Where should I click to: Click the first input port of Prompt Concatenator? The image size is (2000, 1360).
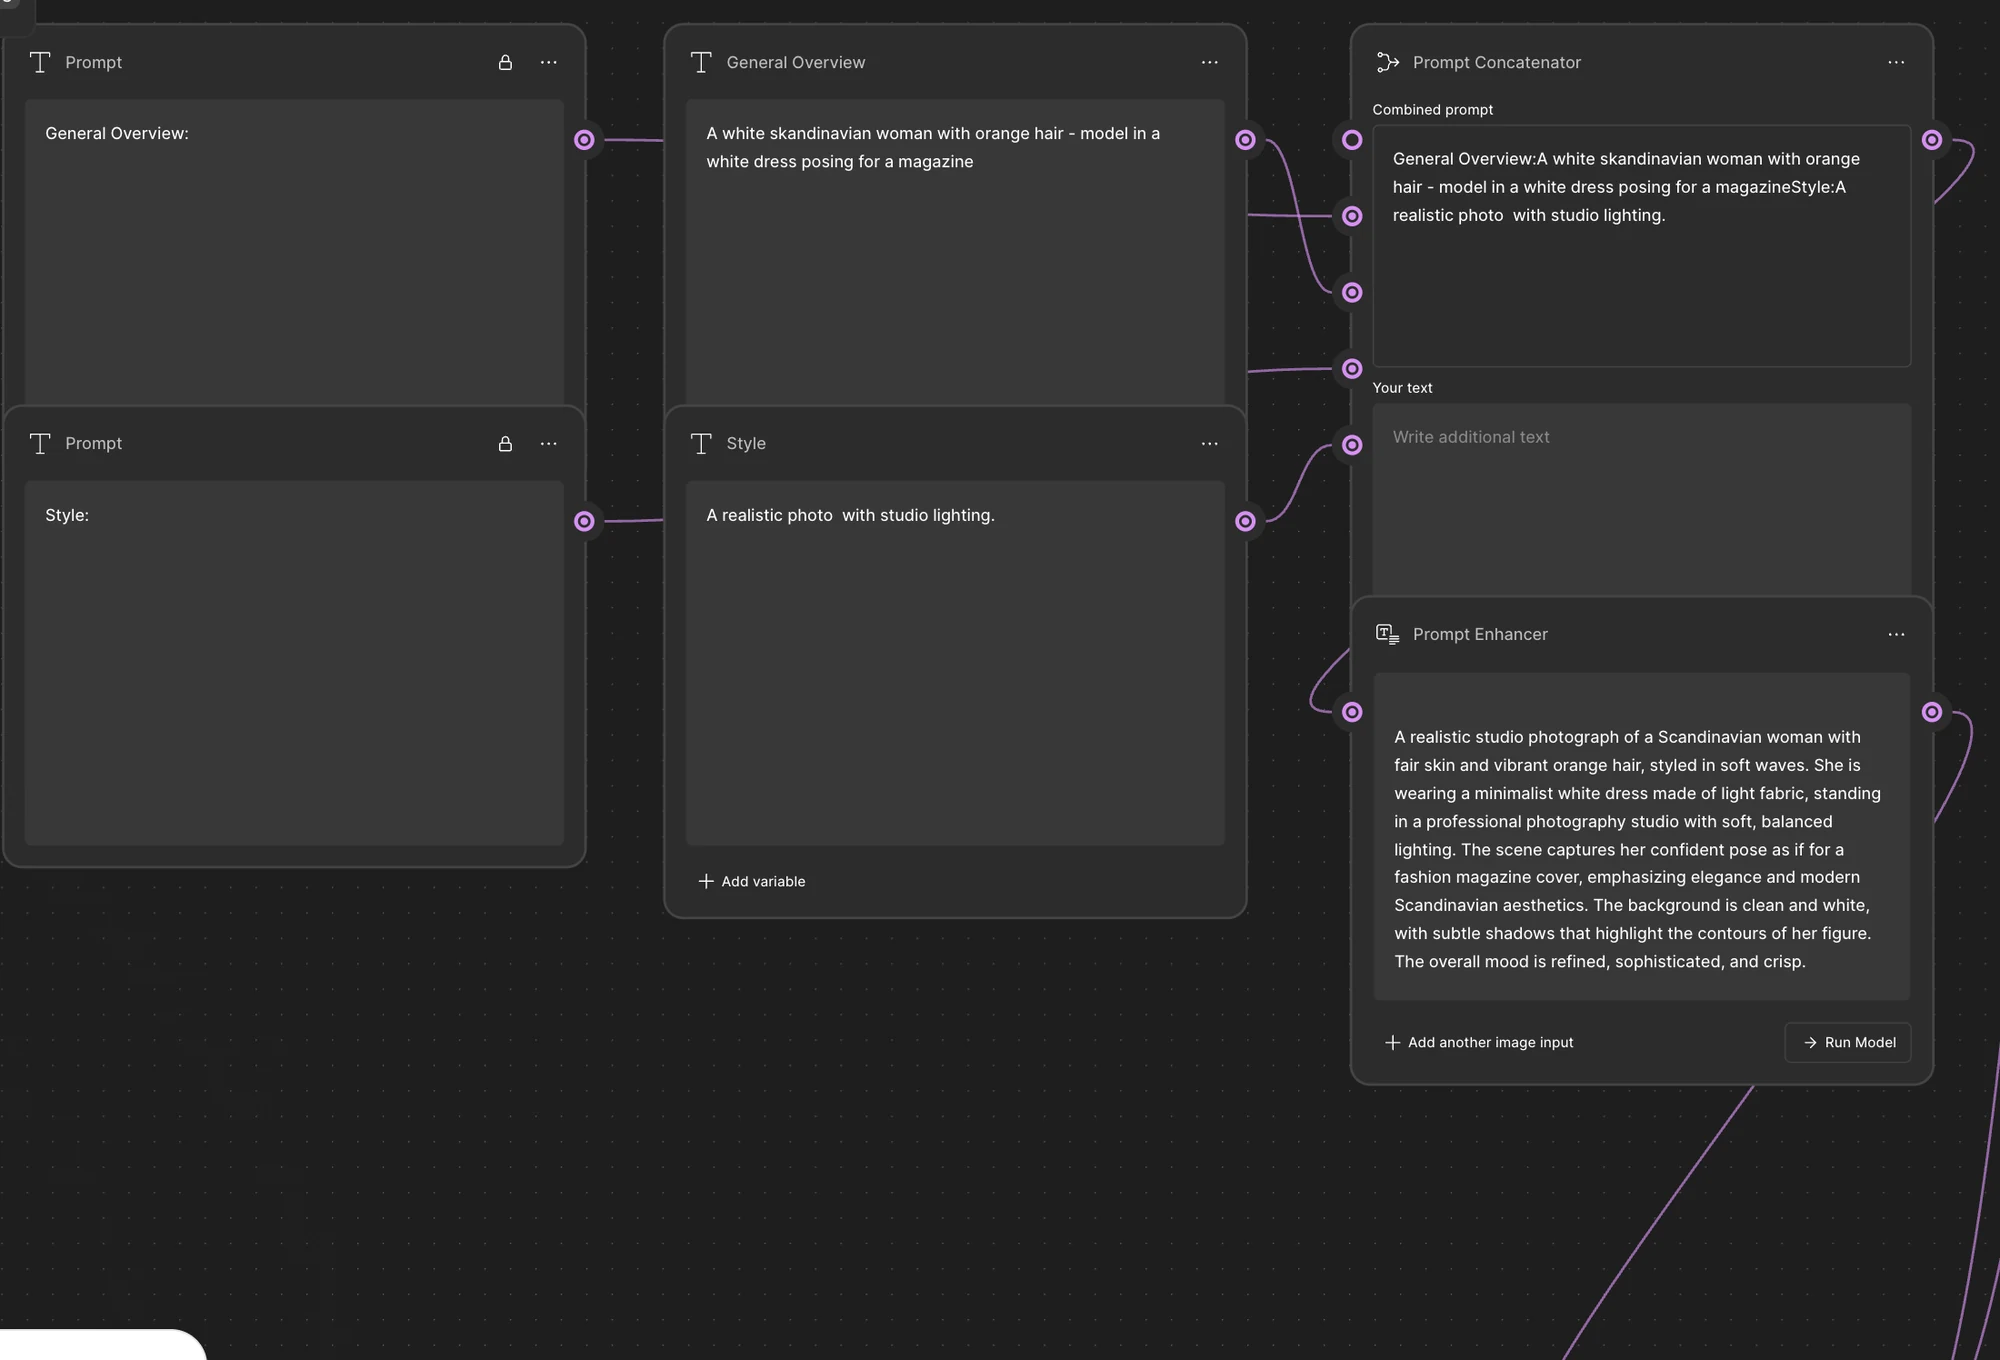tap(1352, 140)
